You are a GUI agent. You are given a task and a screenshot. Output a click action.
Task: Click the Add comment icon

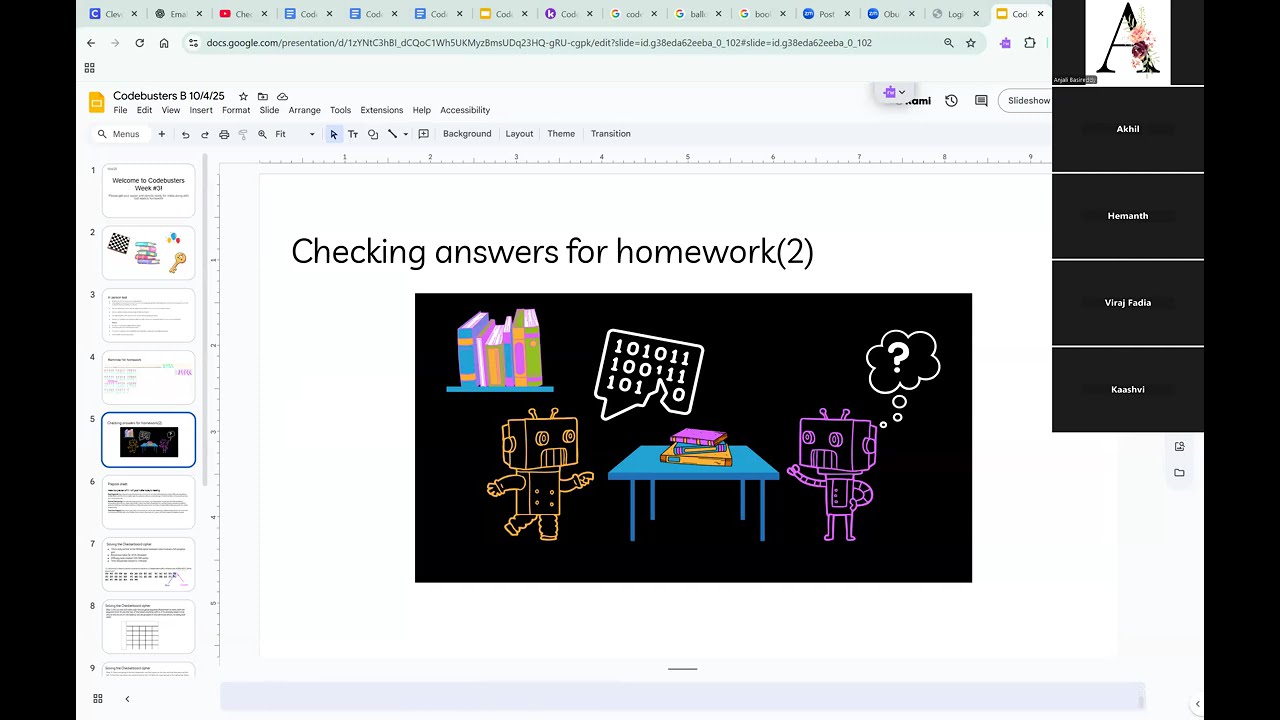click(x=423, y=134)
